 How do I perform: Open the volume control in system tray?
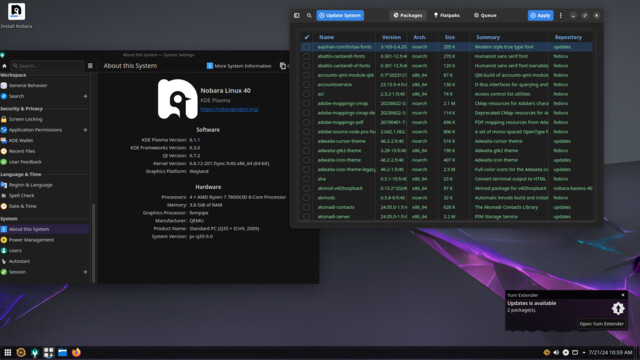click(x=556, y=352)
